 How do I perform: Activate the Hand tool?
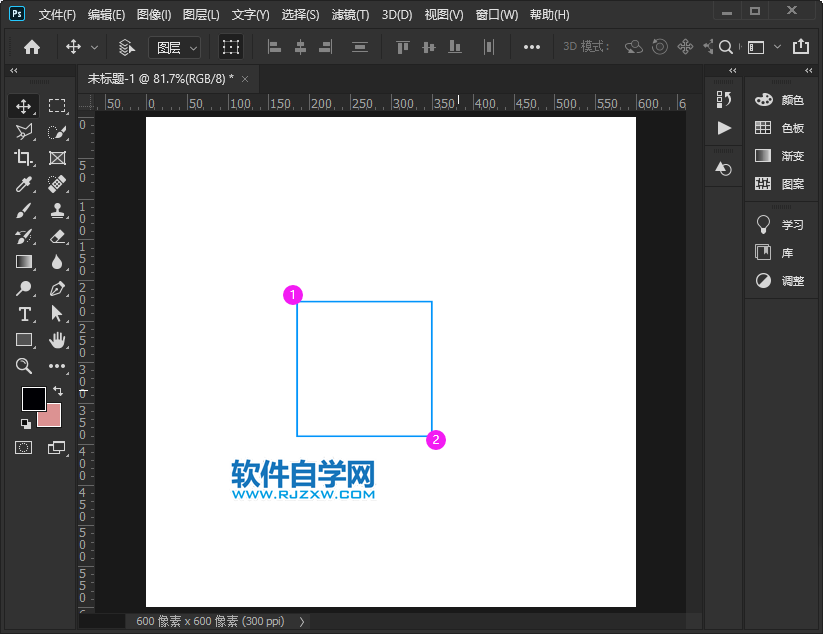tap(57, 340)
